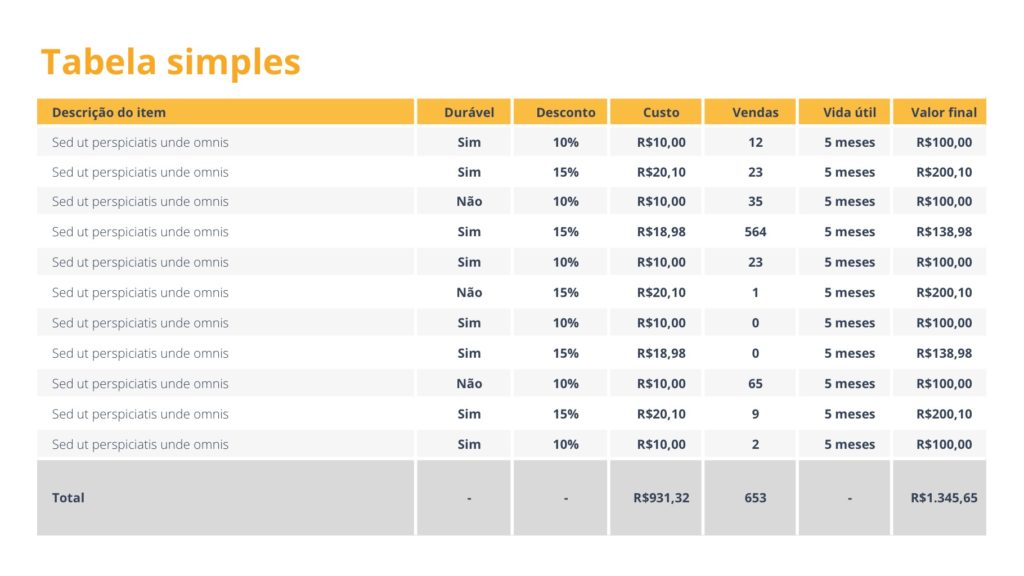
Task: Select the "Vendas" column header
Action: (755, 112)
